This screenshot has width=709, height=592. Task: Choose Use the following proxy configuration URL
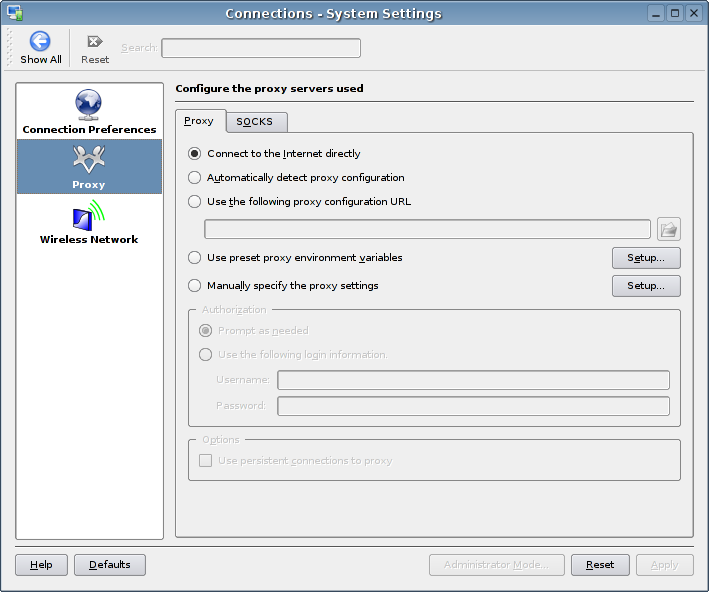tap(195, 202)
